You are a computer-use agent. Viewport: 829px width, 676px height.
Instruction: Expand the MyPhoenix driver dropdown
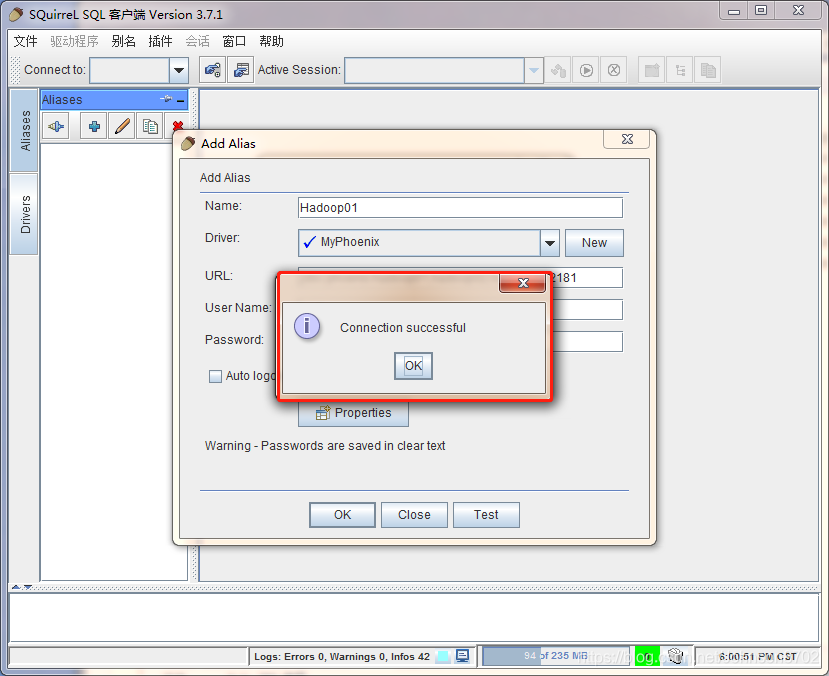550,243
